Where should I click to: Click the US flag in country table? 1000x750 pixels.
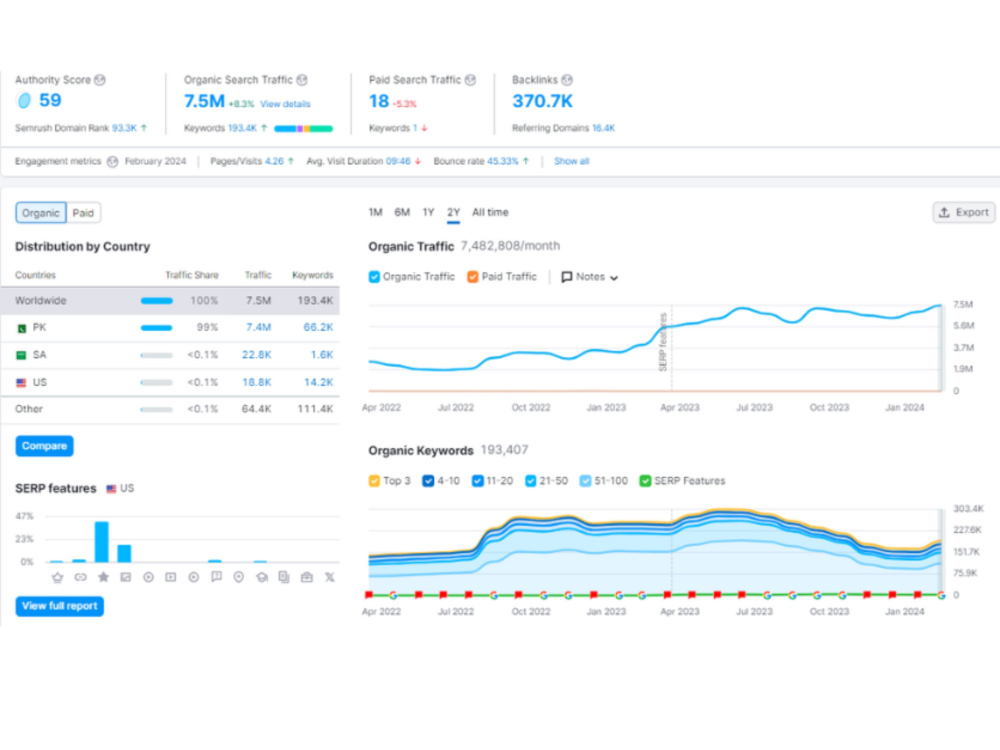22,383
